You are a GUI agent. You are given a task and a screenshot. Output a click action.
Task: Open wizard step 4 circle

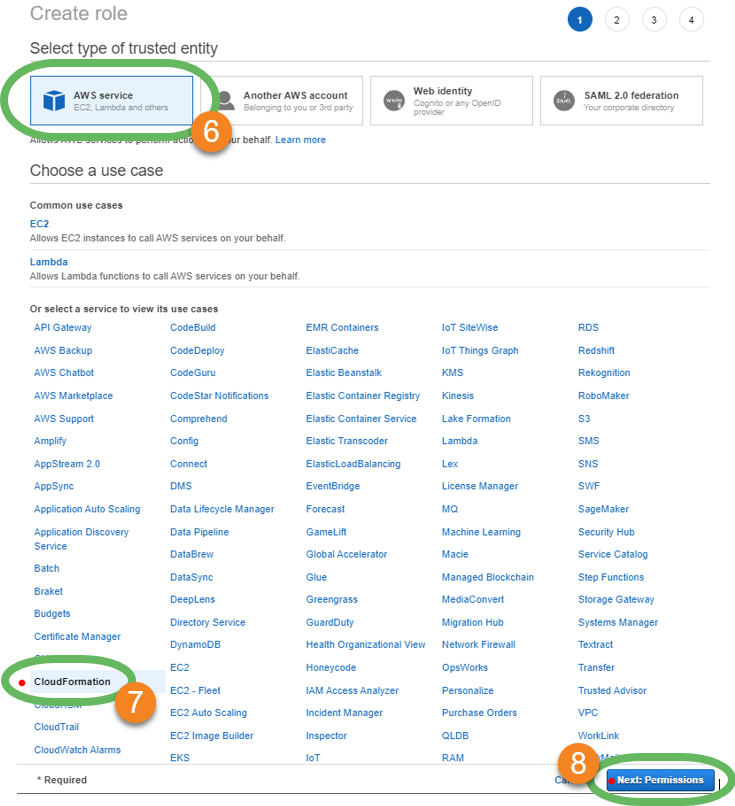[x=691, y=20]
